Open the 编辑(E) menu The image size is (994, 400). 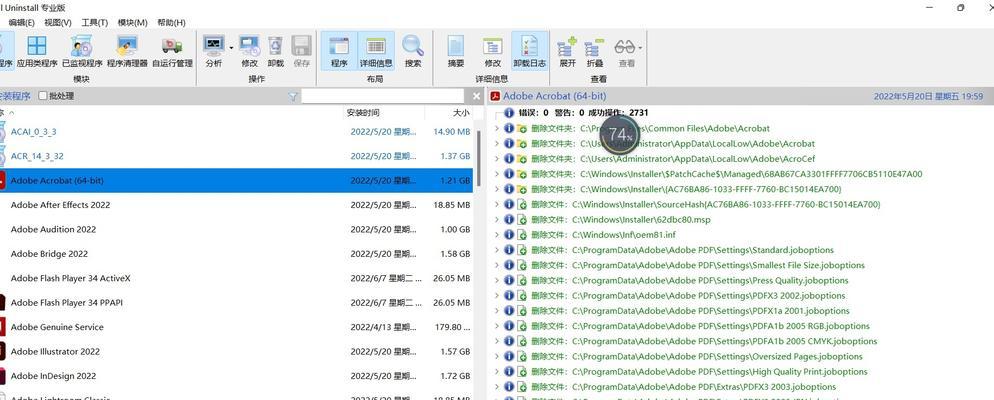pyautogui.click(x=22, y=23)
